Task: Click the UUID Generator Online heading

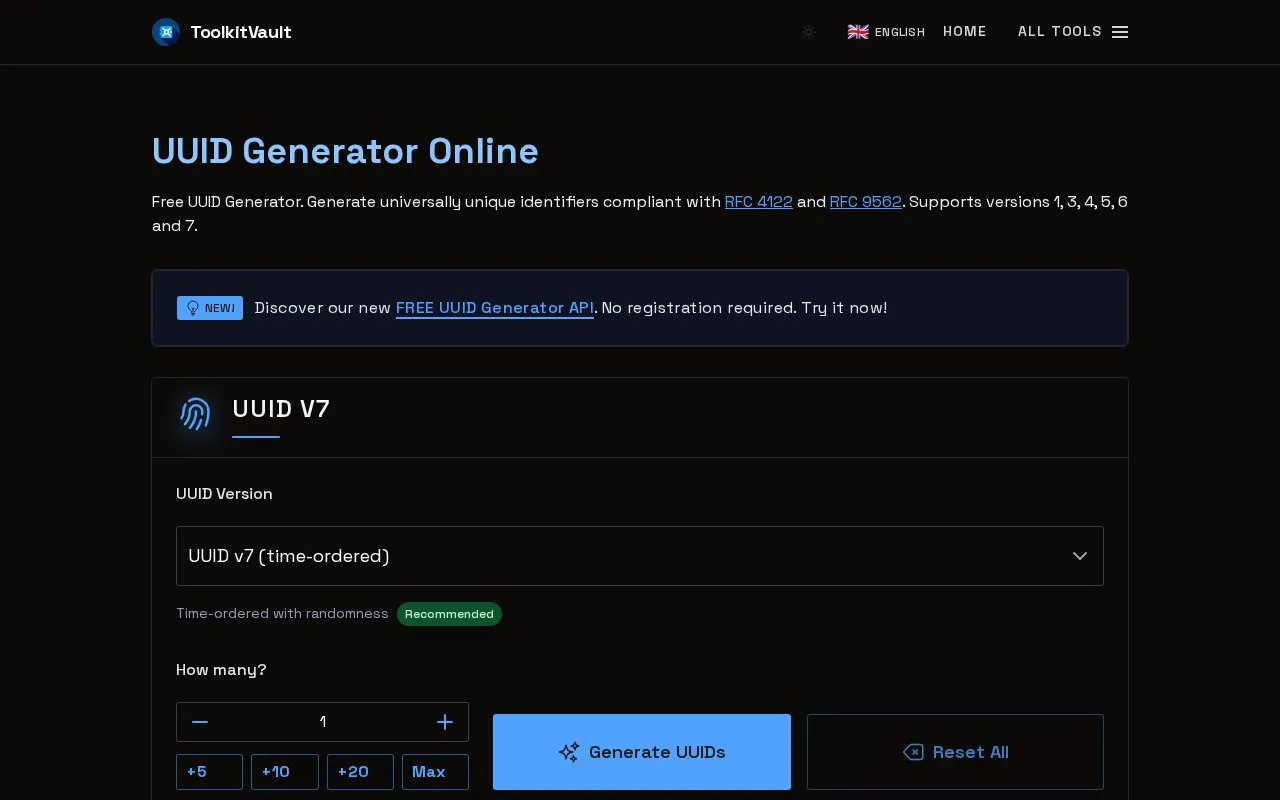Action: [x=345, y=151]
